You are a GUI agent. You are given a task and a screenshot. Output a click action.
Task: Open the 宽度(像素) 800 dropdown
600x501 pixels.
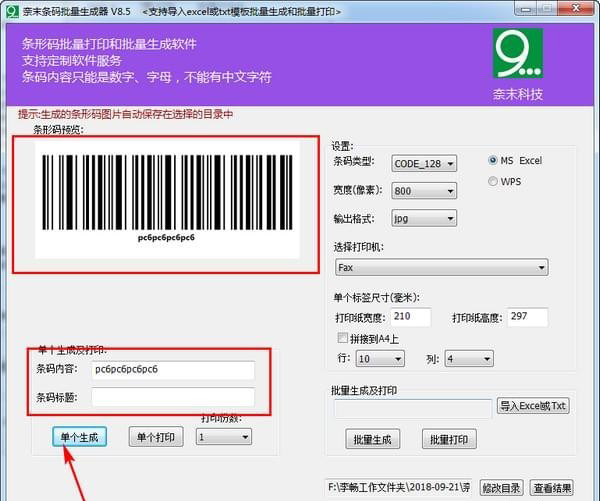(424, 191)
